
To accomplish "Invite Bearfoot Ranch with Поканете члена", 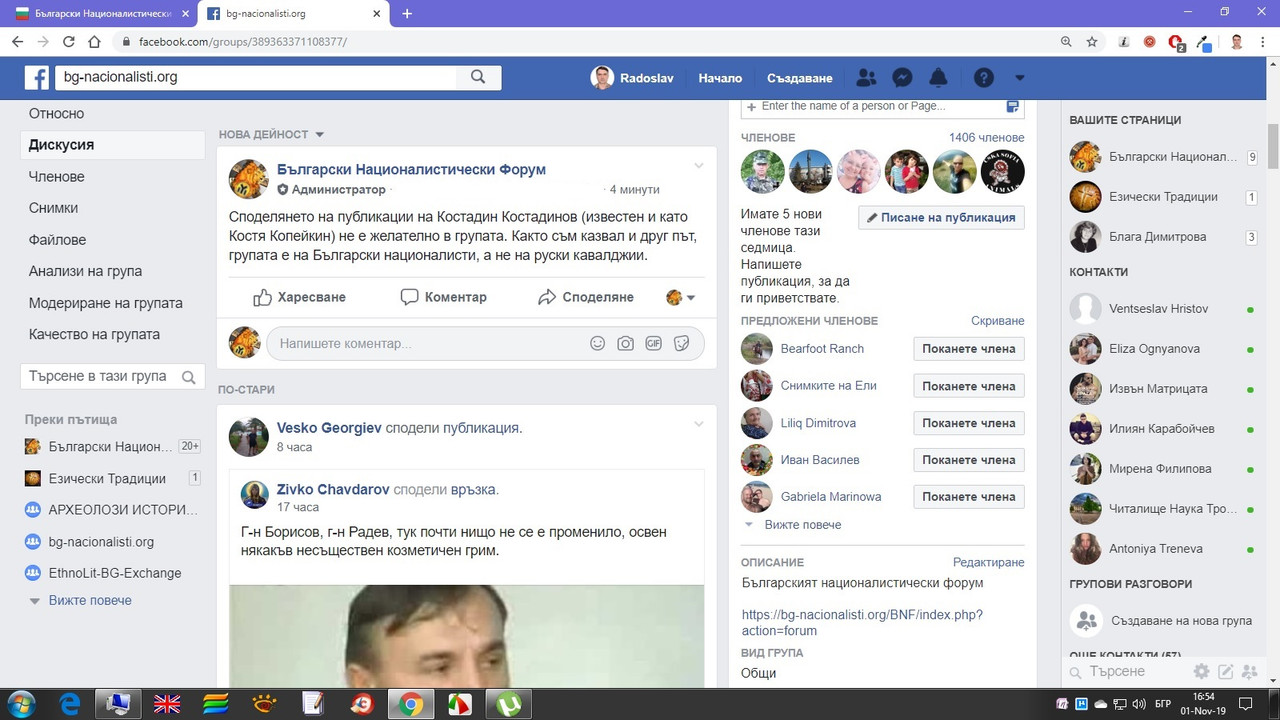I will [x=969, y=349].
